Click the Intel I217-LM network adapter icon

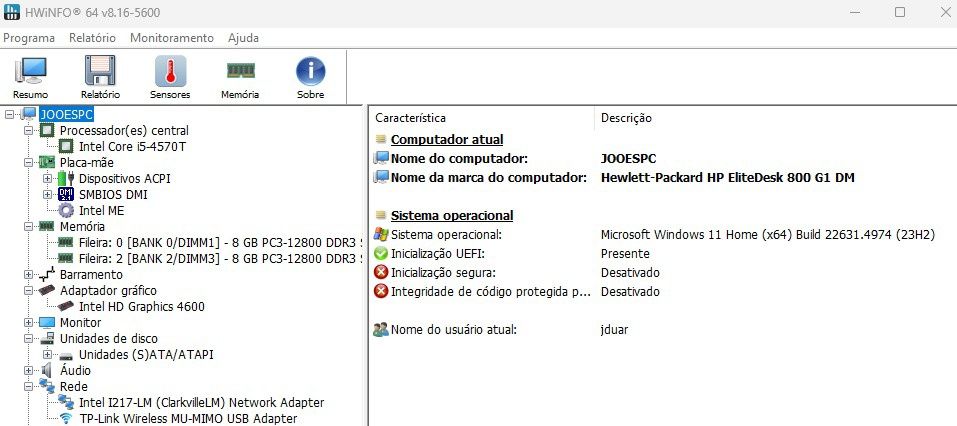pyautogui.click(x=67, y=402)
